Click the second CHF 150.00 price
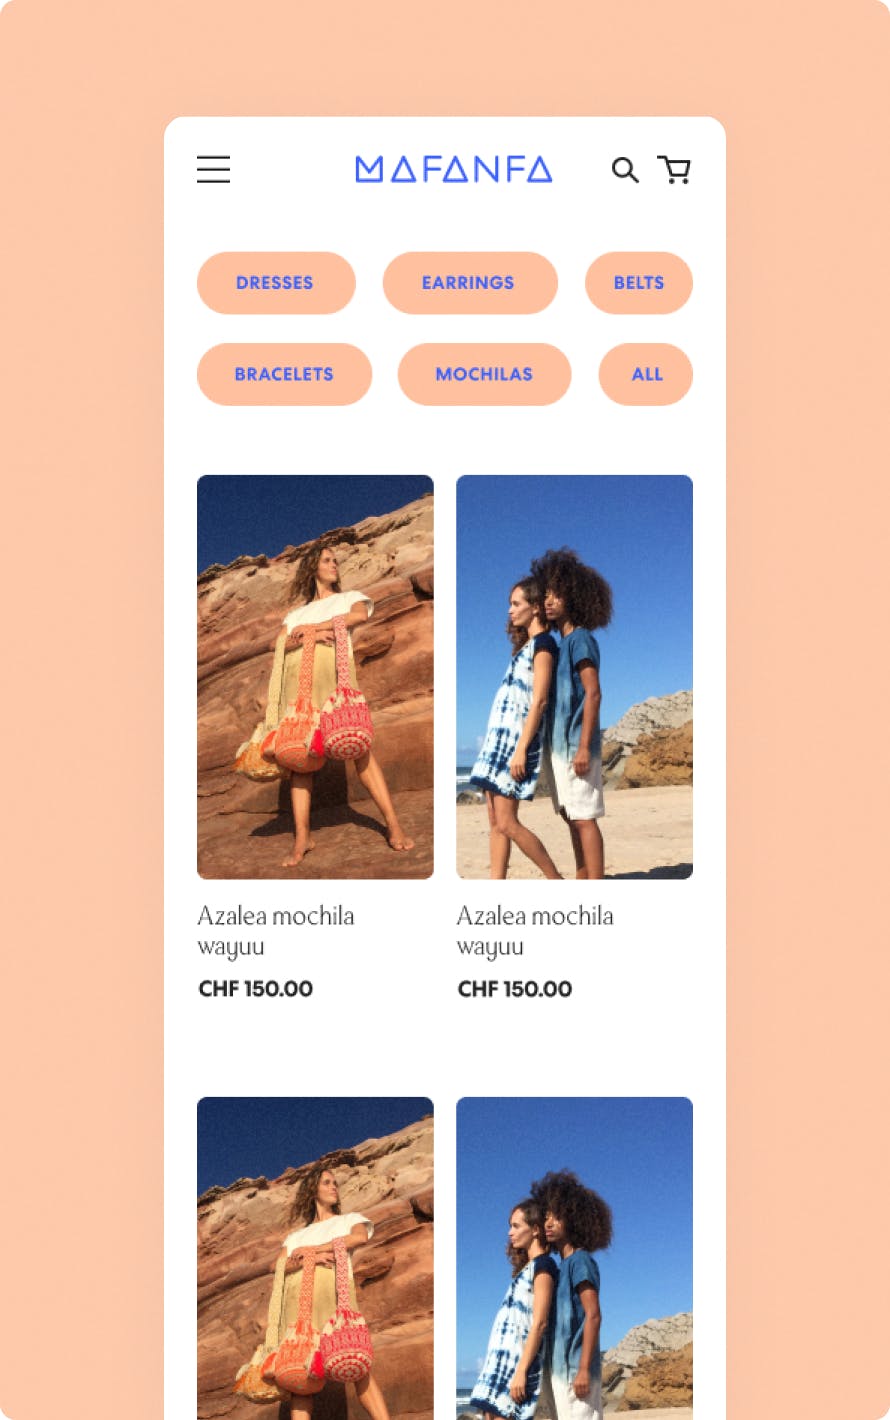Image resolution: width=890 pixels, height=1420 pixels. pos(515,989)
